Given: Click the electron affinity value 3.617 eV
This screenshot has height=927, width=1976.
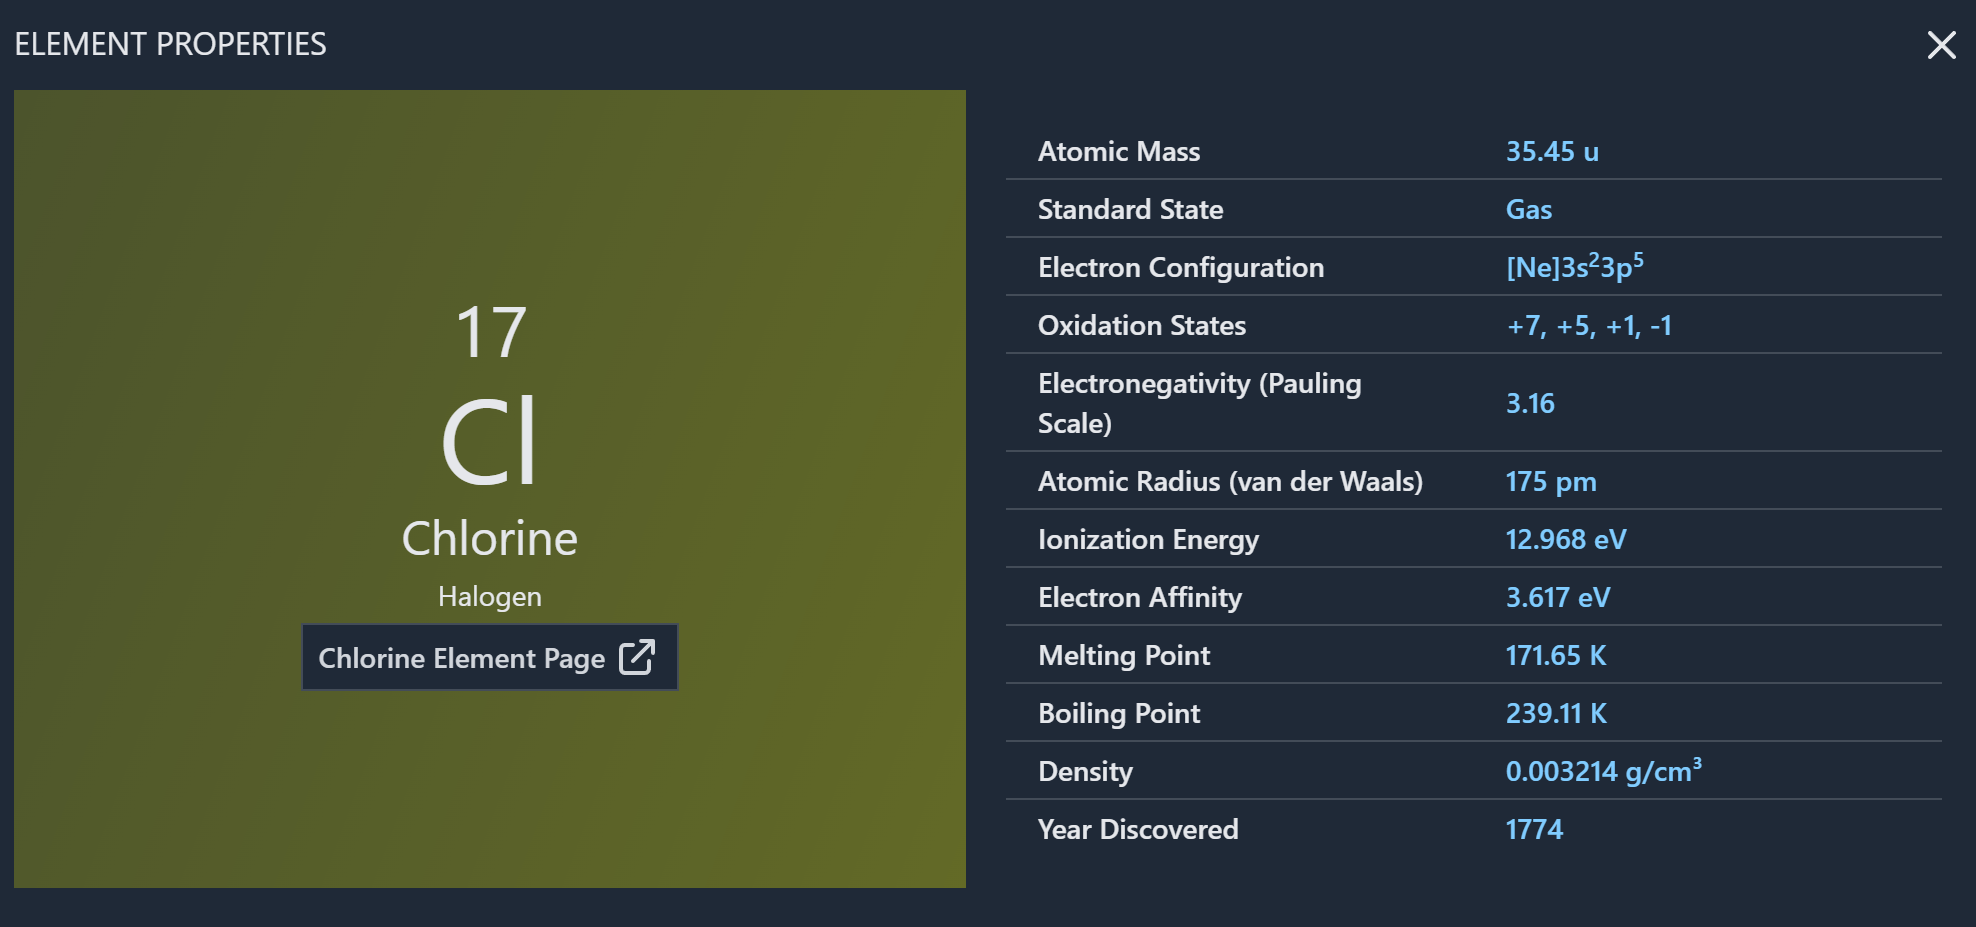Looking at the screenshot, I should click(x=1558, y=597).
